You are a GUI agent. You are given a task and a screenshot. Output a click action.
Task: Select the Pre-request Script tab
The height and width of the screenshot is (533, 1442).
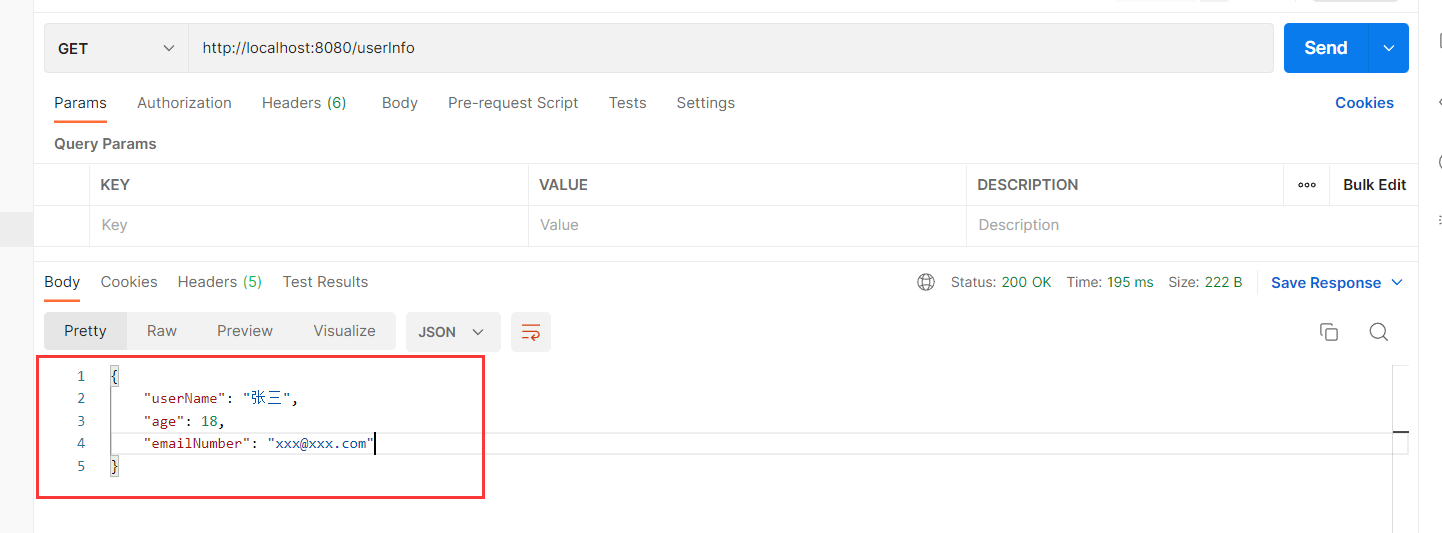point(513,103)
